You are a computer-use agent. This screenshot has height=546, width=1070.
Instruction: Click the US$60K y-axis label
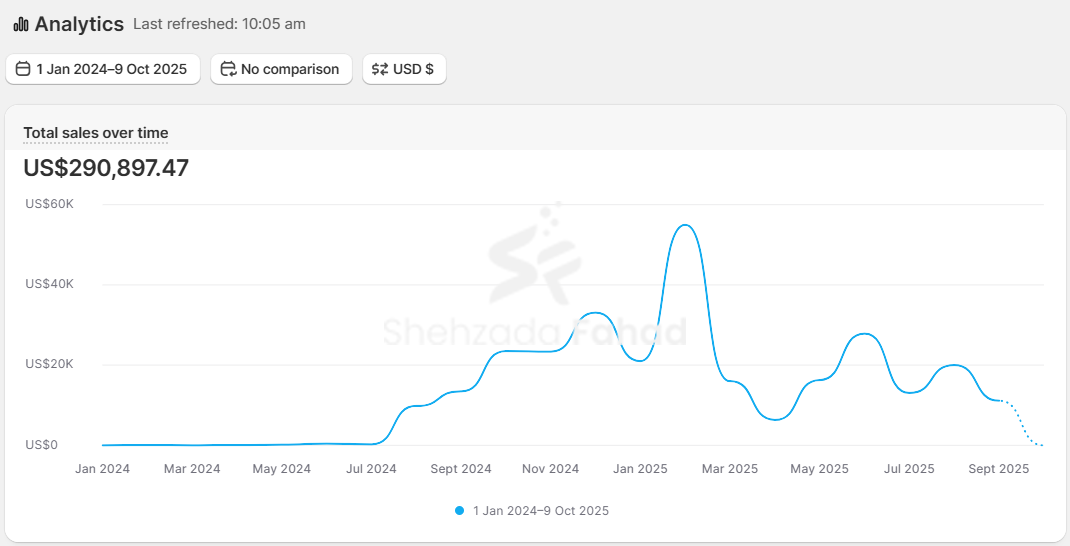coord(50,204)
